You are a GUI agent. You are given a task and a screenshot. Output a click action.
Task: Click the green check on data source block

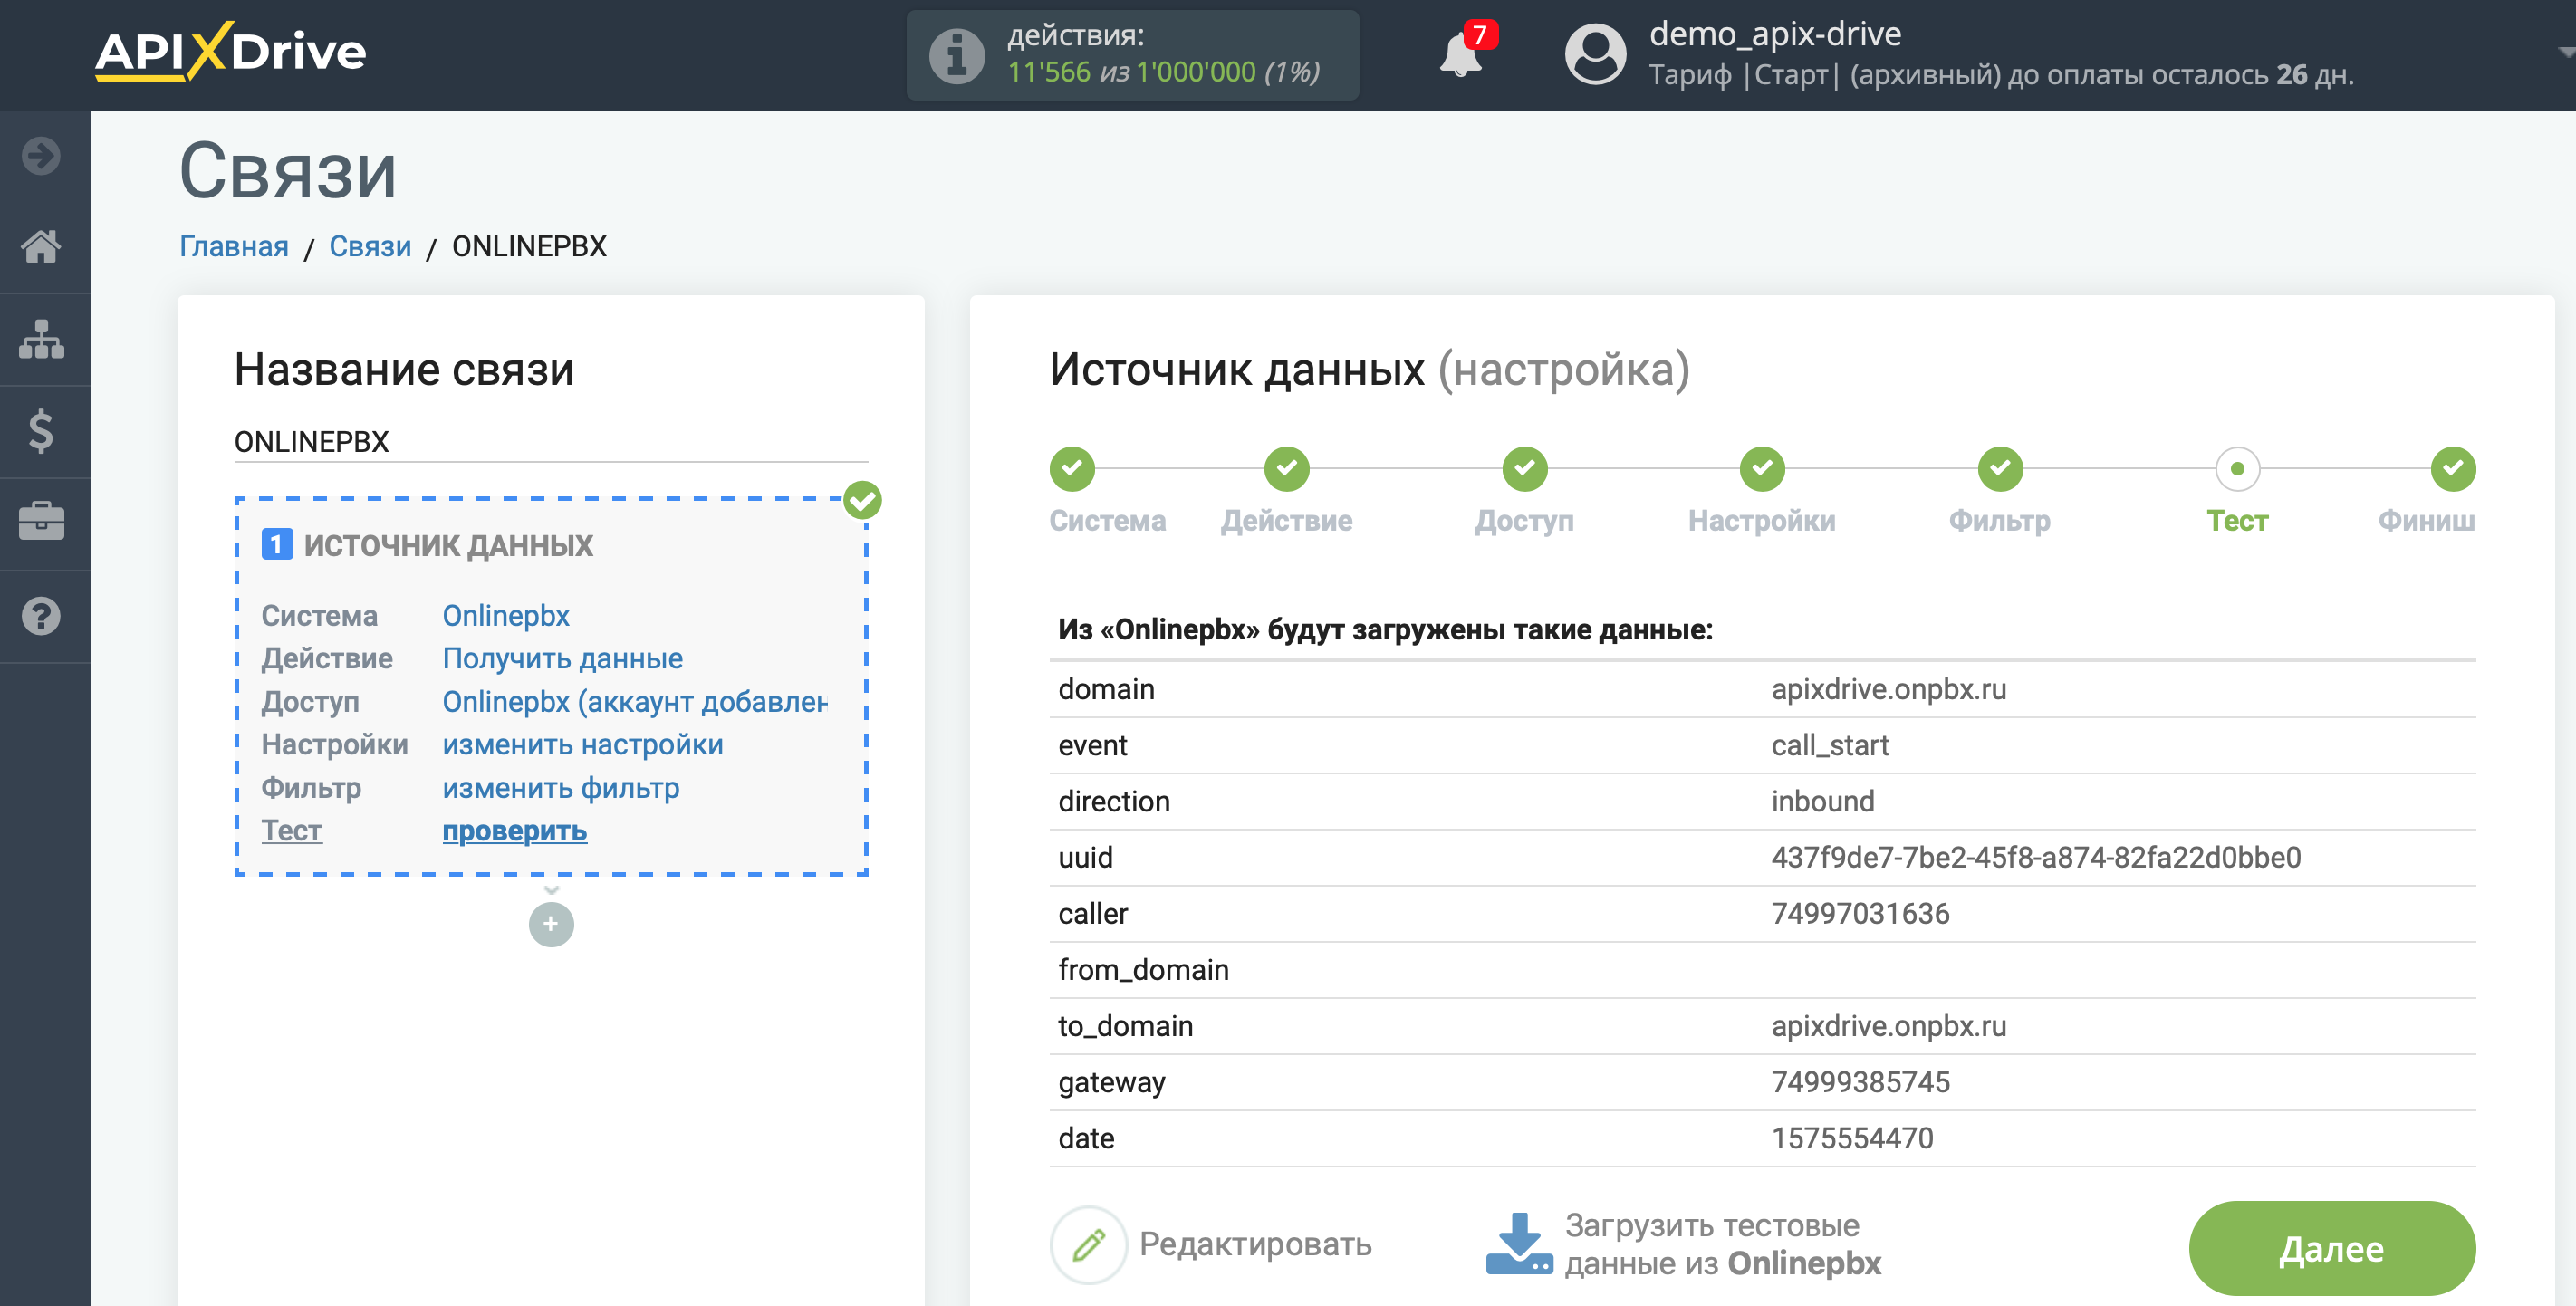click(x=862, y=500)
